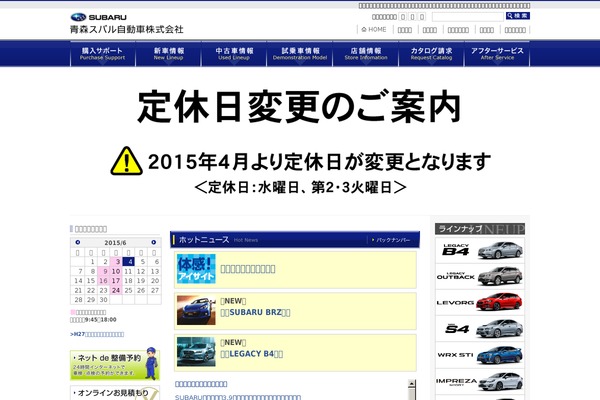
Task: Select June 4 in the calendar
Action: [129, 261]
